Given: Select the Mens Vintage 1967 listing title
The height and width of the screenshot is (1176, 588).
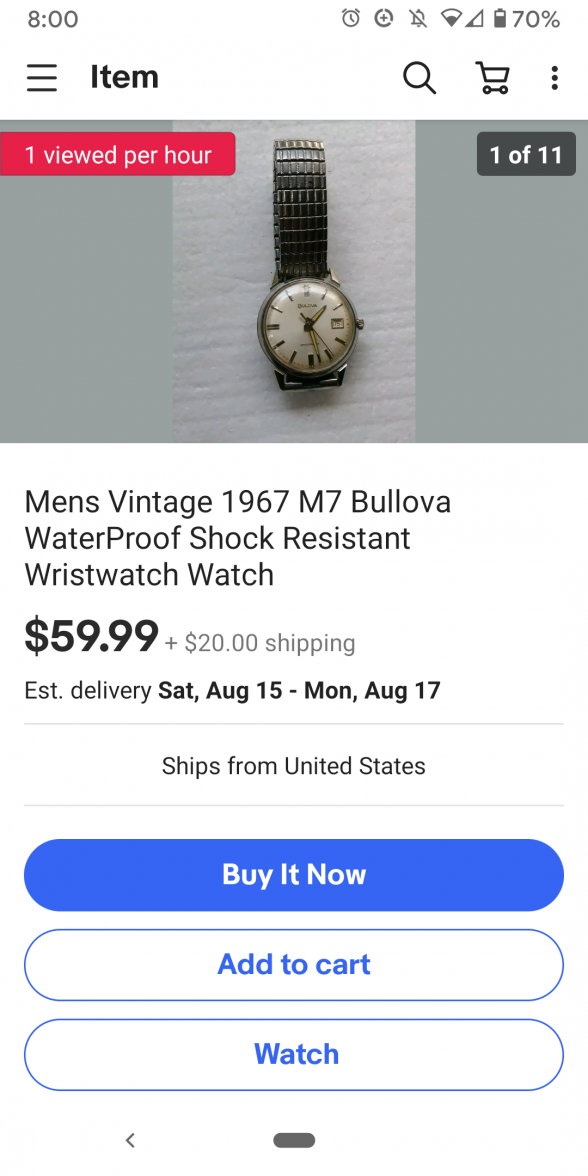Looking at the screenshot, I should point(238,538).
